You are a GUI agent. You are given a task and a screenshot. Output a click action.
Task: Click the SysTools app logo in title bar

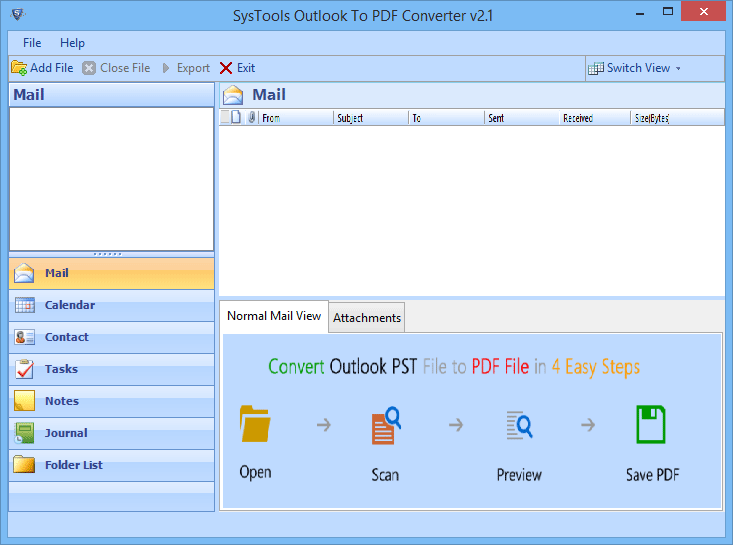coord(18,14)
